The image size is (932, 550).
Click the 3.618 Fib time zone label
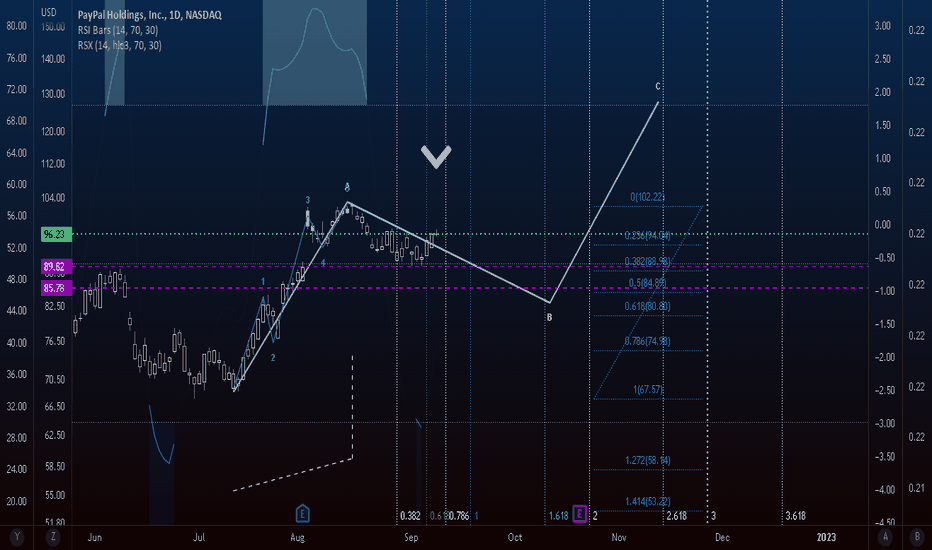[x=795, y=516]
